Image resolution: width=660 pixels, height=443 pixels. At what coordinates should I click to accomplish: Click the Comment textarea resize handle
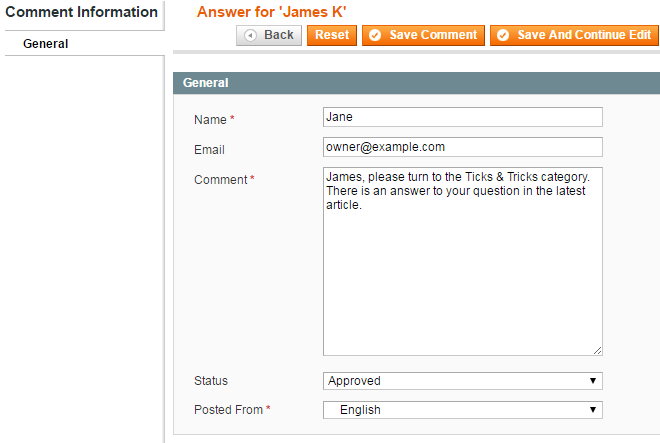(x=597, y=350)
